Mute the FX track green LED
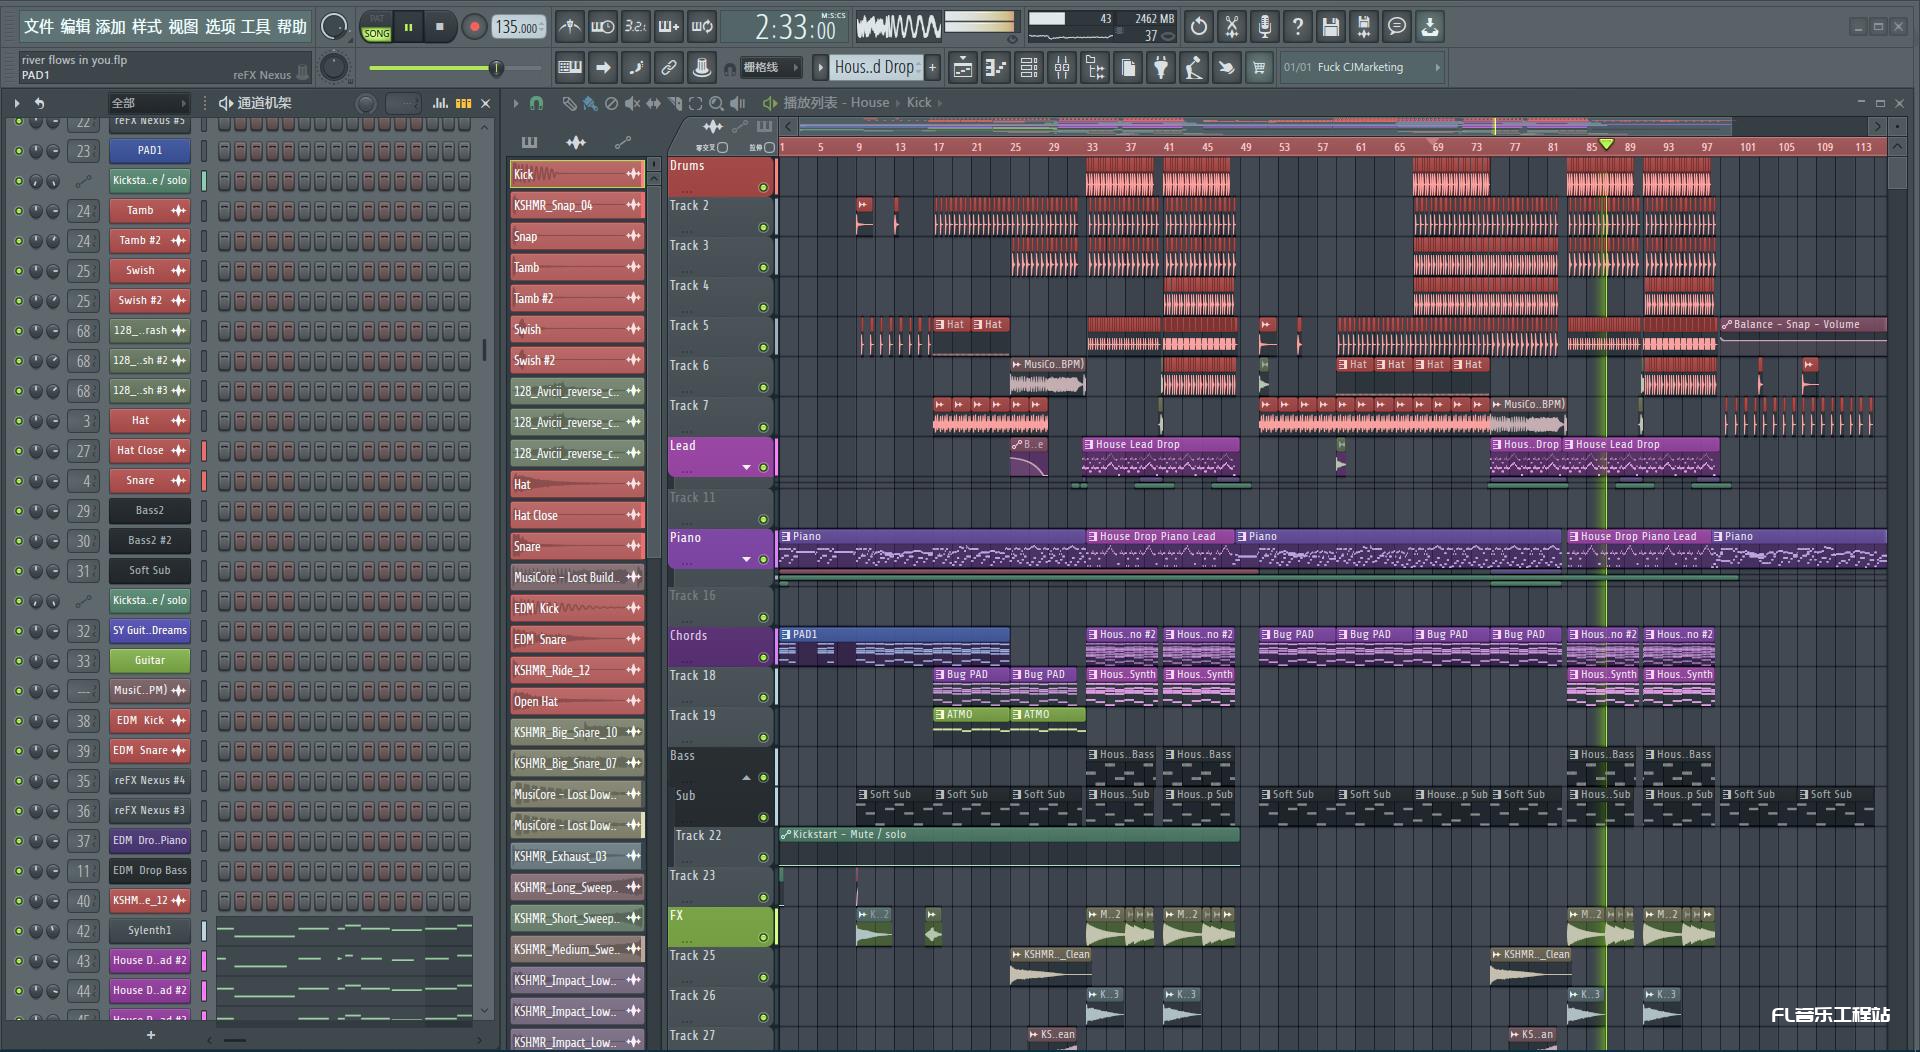 coord(763,938)
